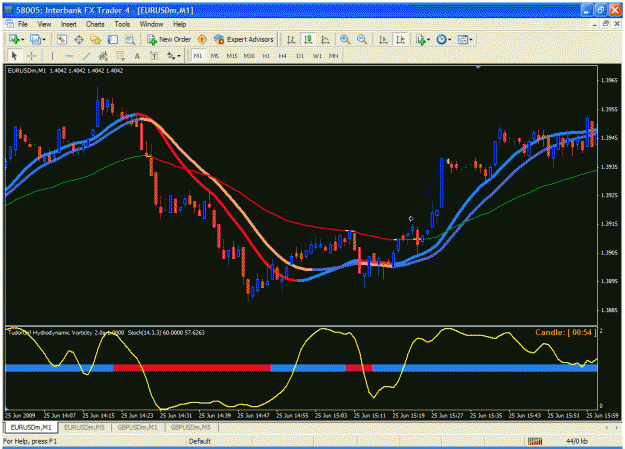Open the Help menu
Screen dimensions: 625x449
point(179,24)
